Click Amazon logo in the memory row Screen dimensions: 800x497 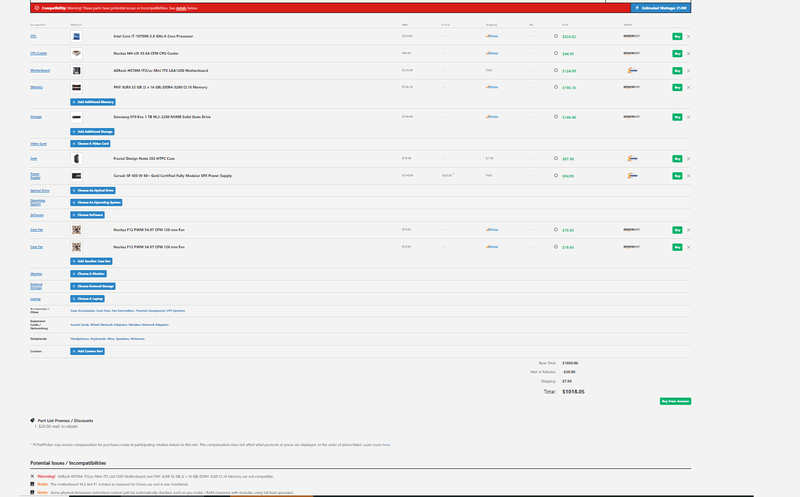click(631, 87)
